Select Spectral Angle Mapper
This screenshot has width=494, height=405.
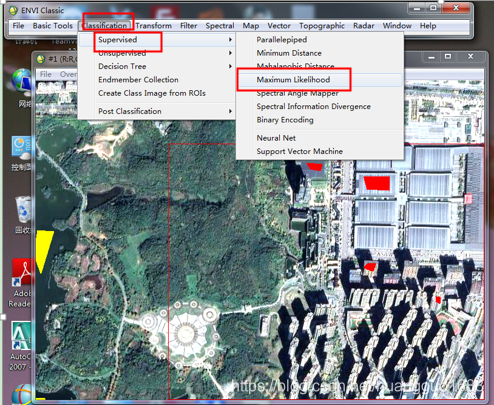pos(320,93)
